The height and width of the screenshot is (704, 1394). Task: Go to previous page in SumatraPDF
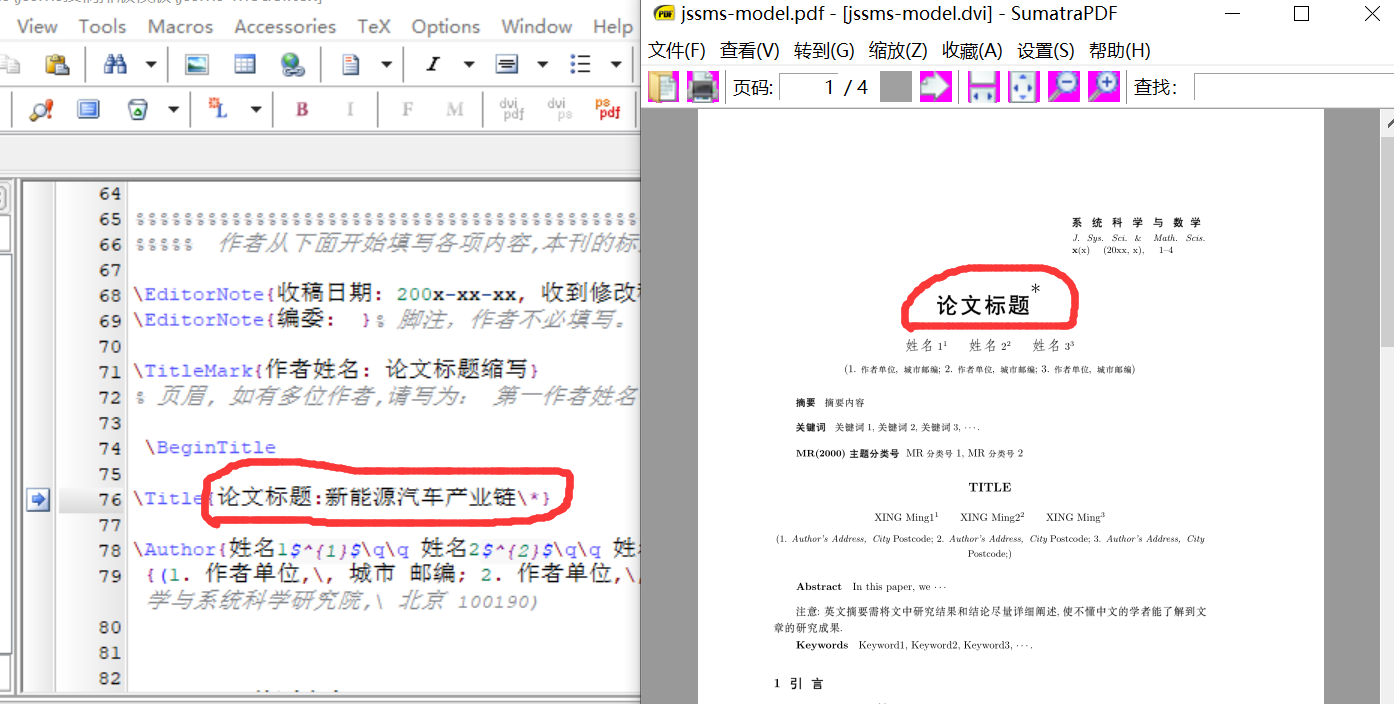tap(896, 87)
